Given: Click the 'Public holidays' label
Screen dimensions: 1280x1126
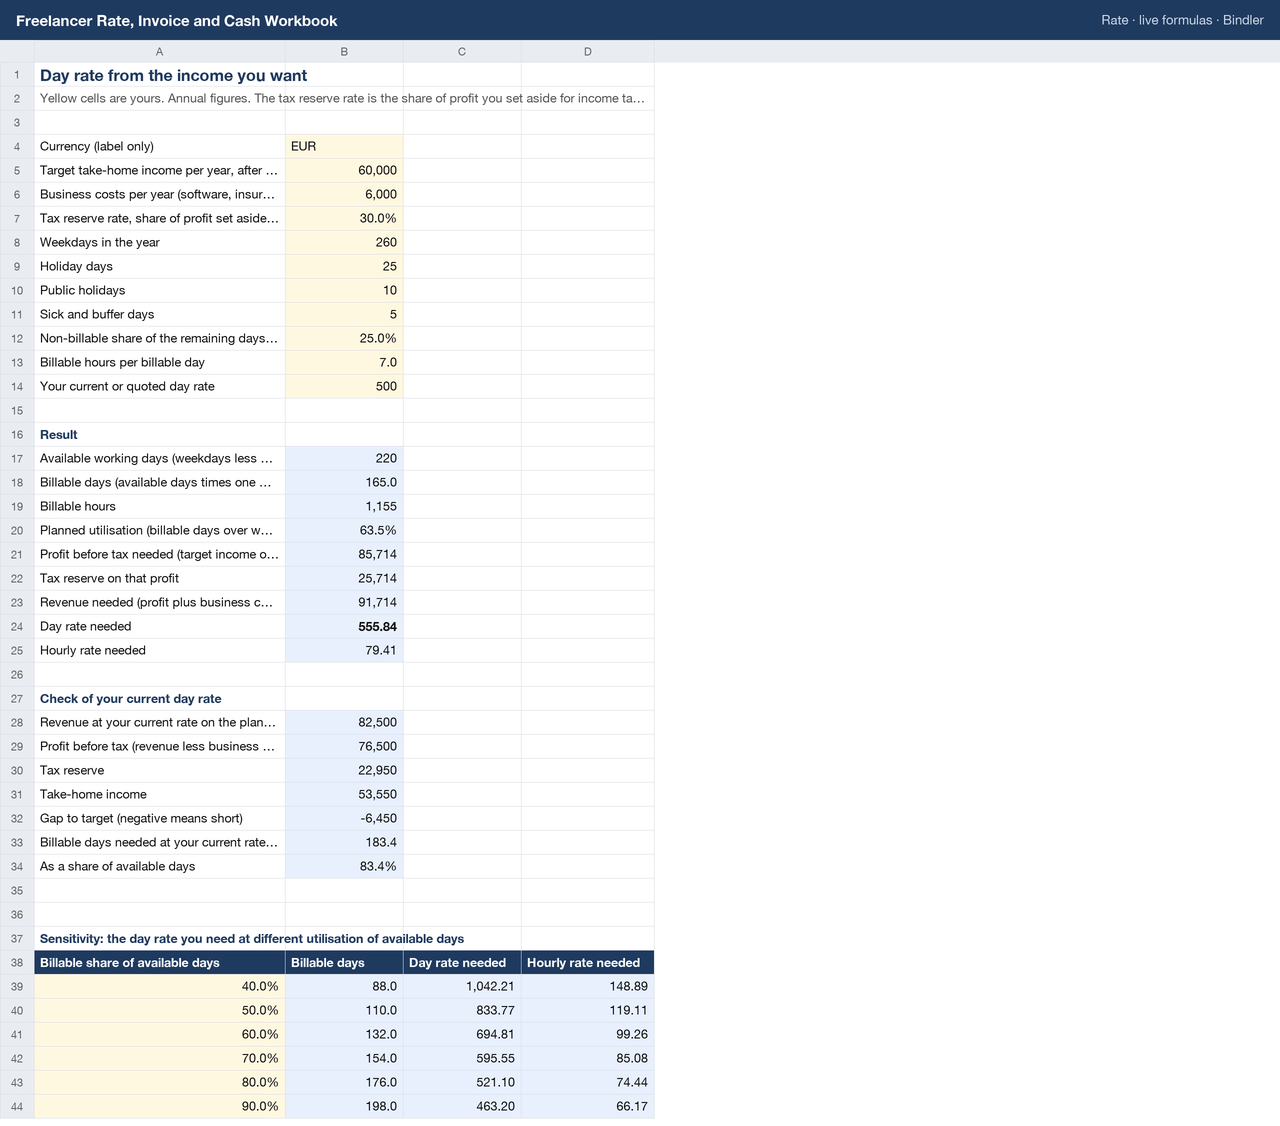Looking at the screenshot, I should click(82, 290).
